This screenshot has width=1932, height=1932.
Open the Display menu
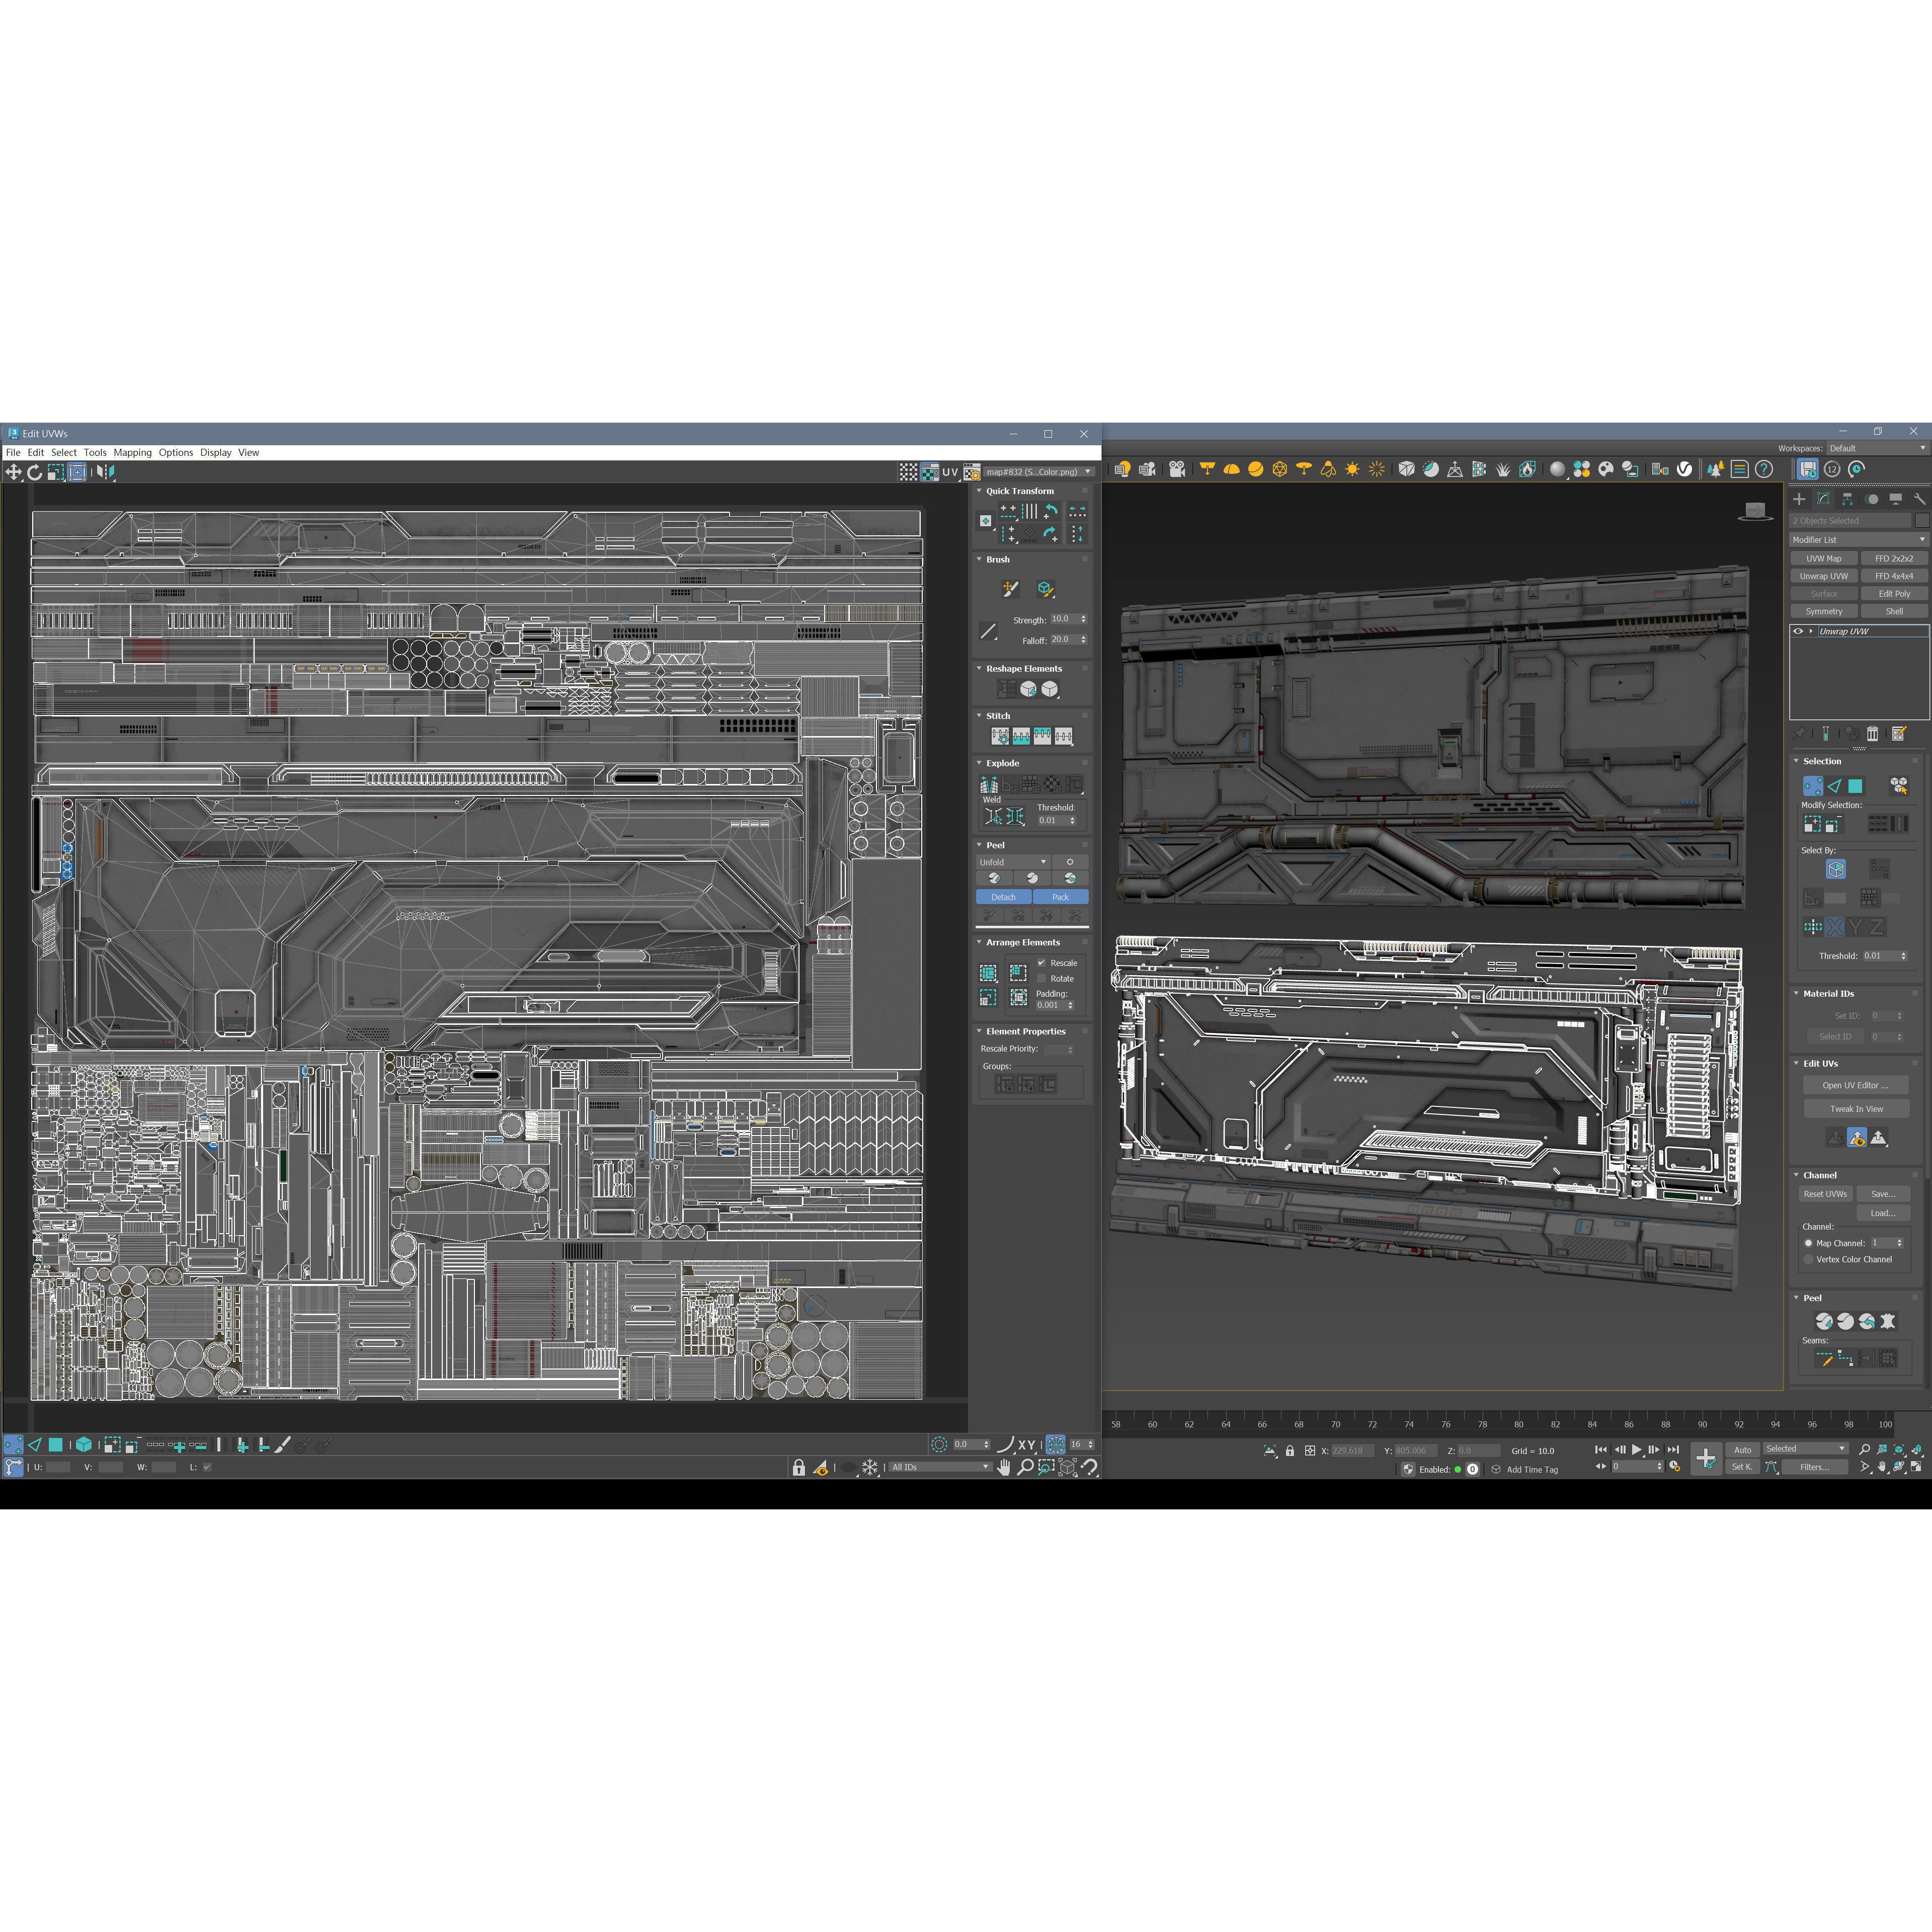(x=215, y=453)
